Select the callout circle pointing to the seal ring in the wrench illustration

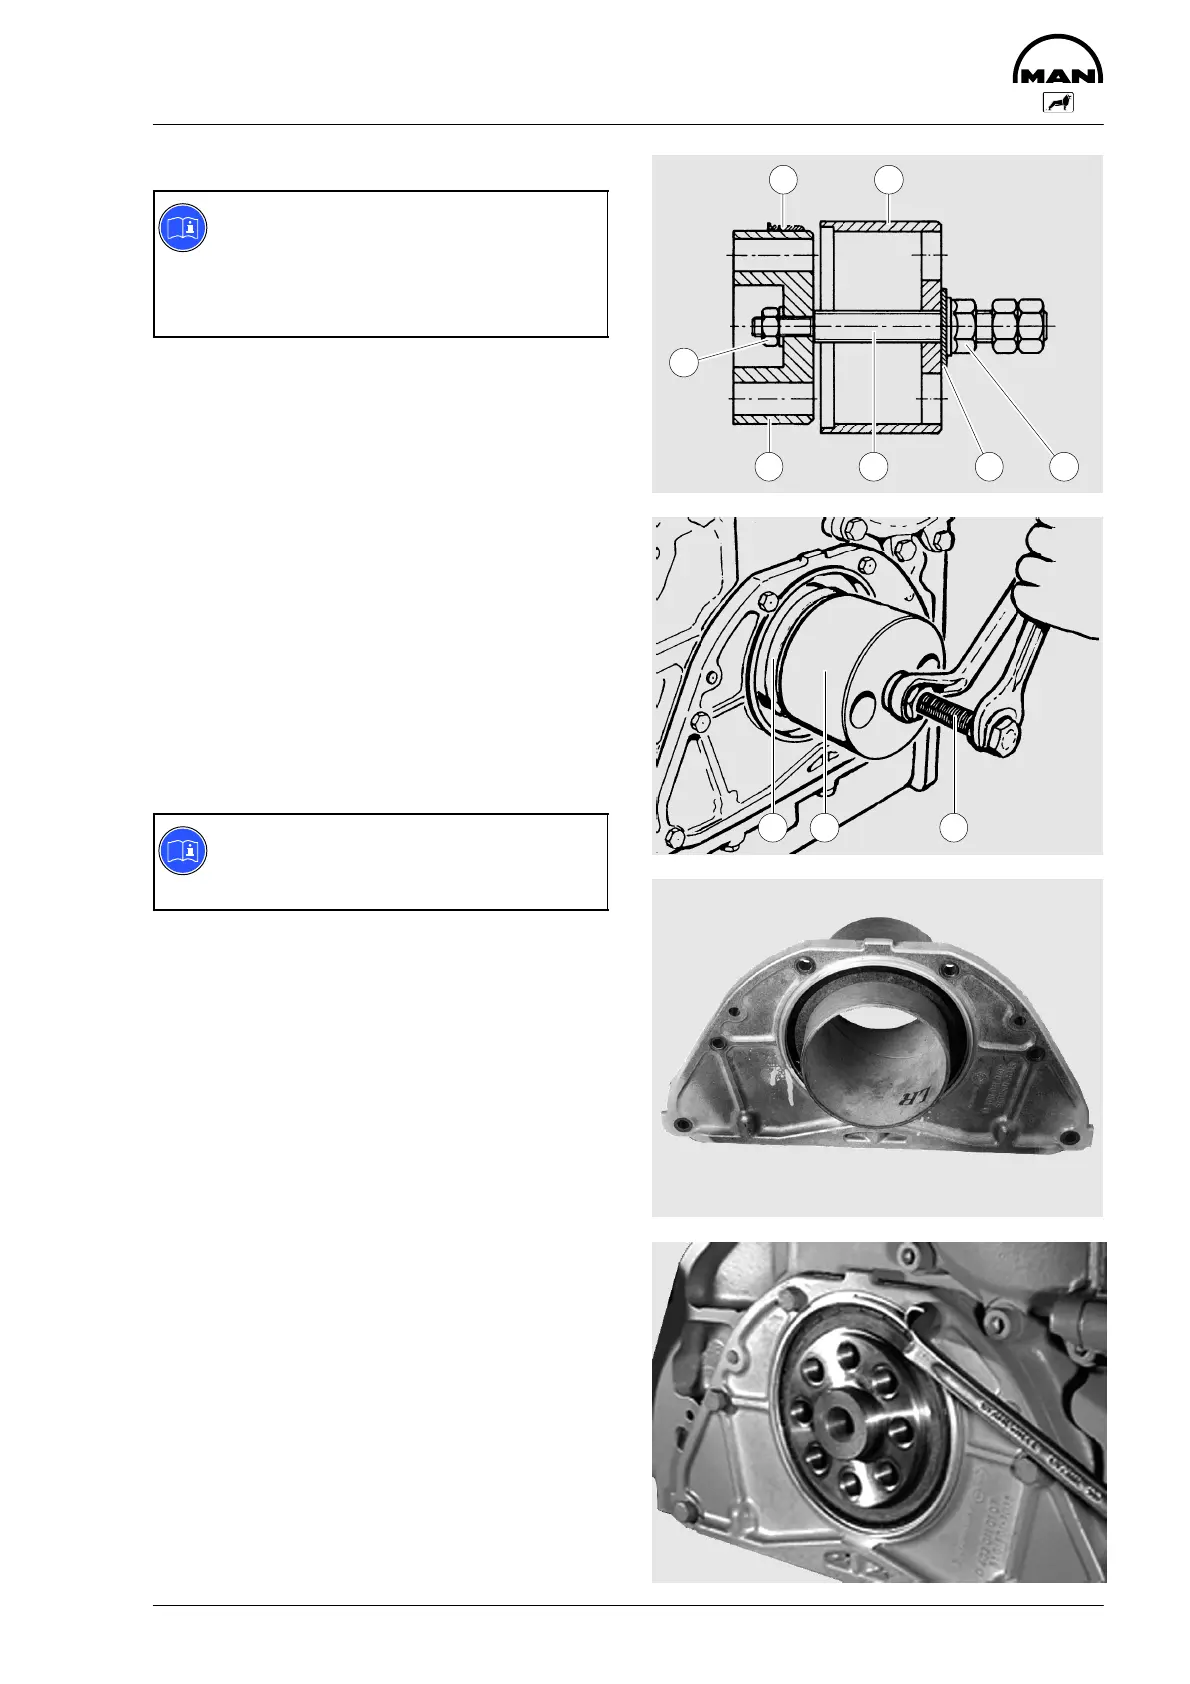[x=772, y=827]
